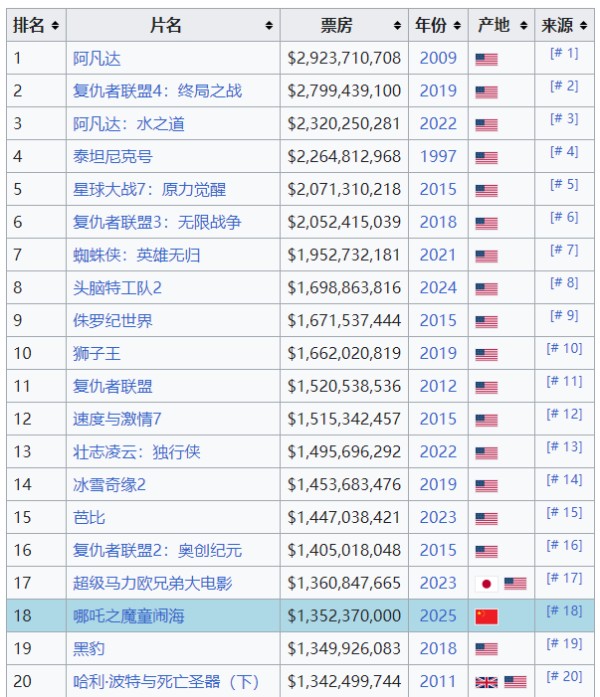The image size is (600, 697).
Task: Click the US flag in 黑豹 row
Action: [x=486, y=649]
